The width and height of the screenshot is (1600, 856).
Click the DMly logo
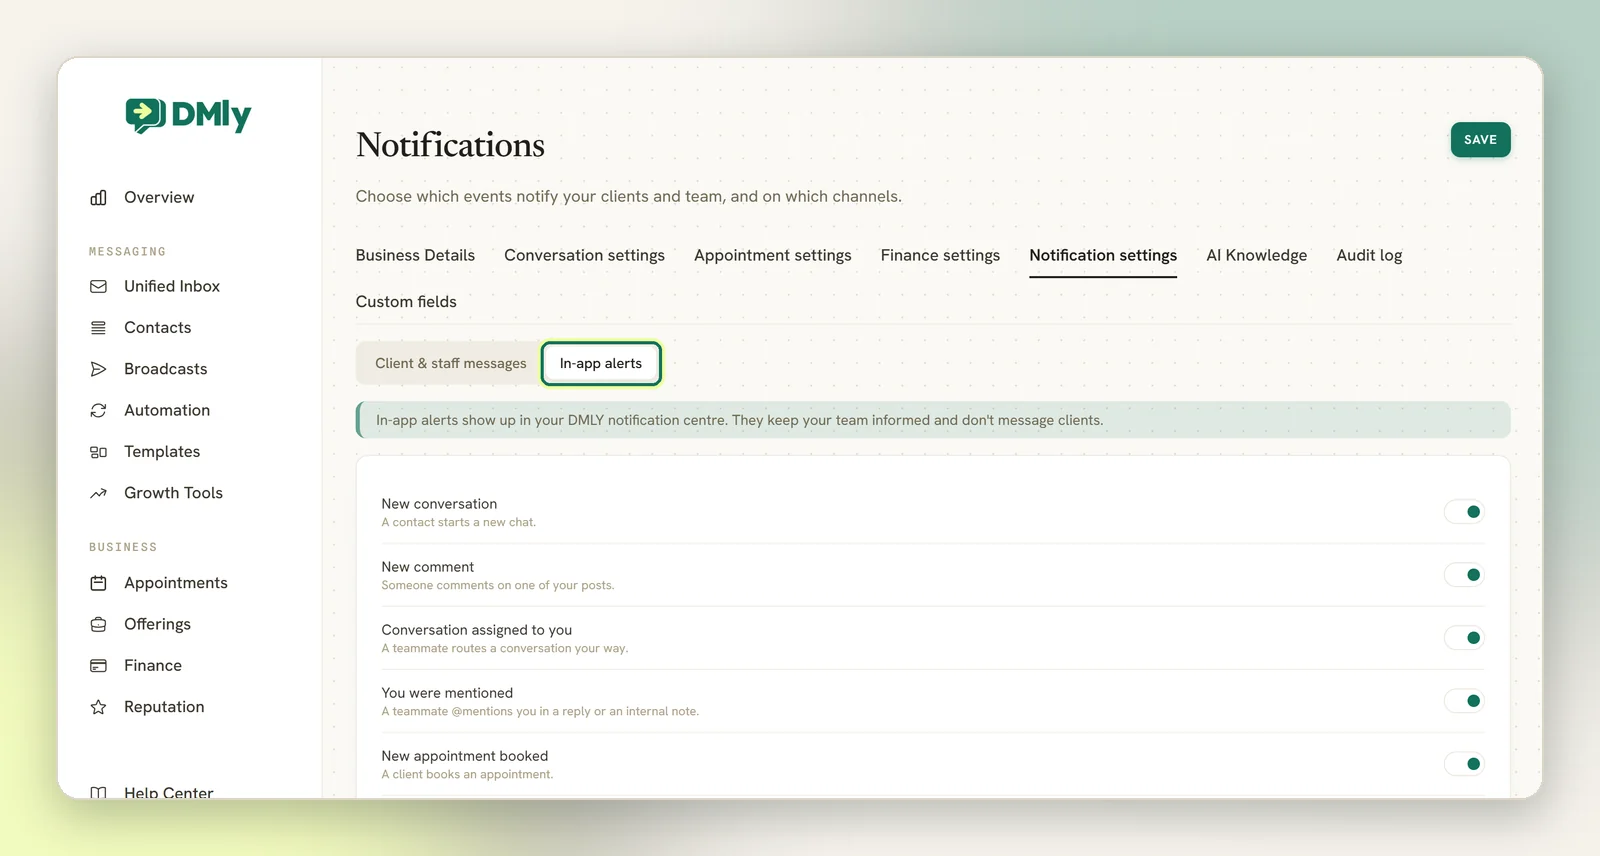pos(188,115)
